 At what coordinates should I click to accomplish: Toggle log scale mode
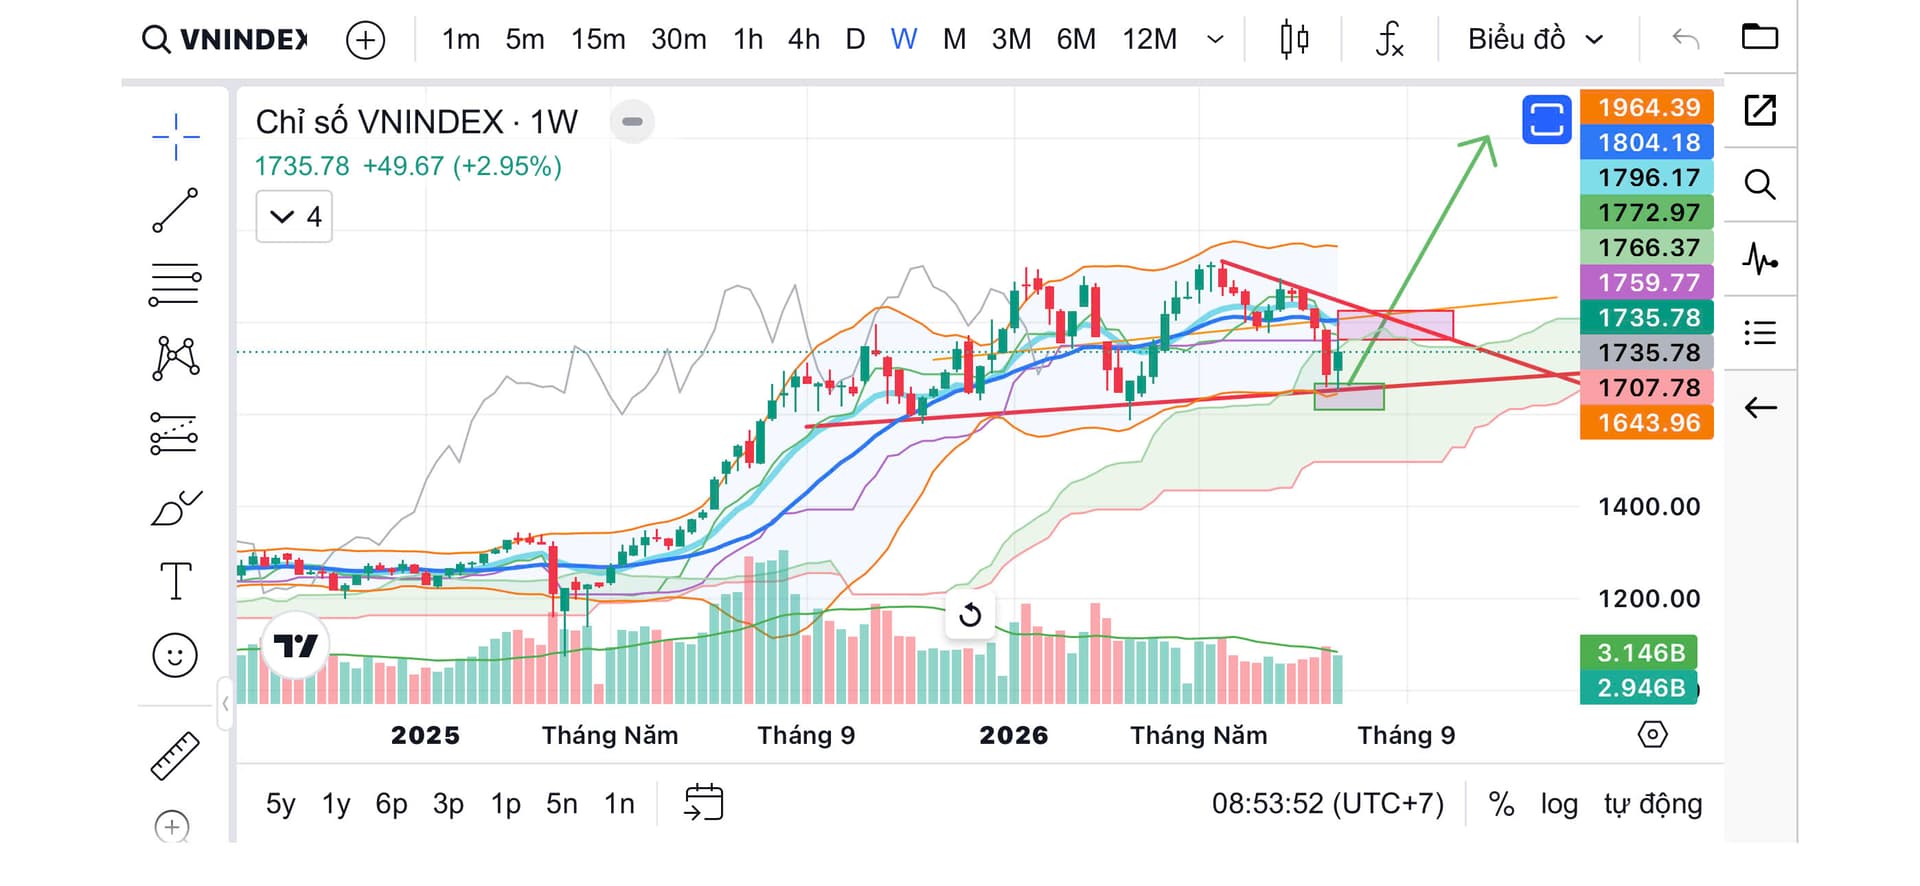[x=1559, y=804]
